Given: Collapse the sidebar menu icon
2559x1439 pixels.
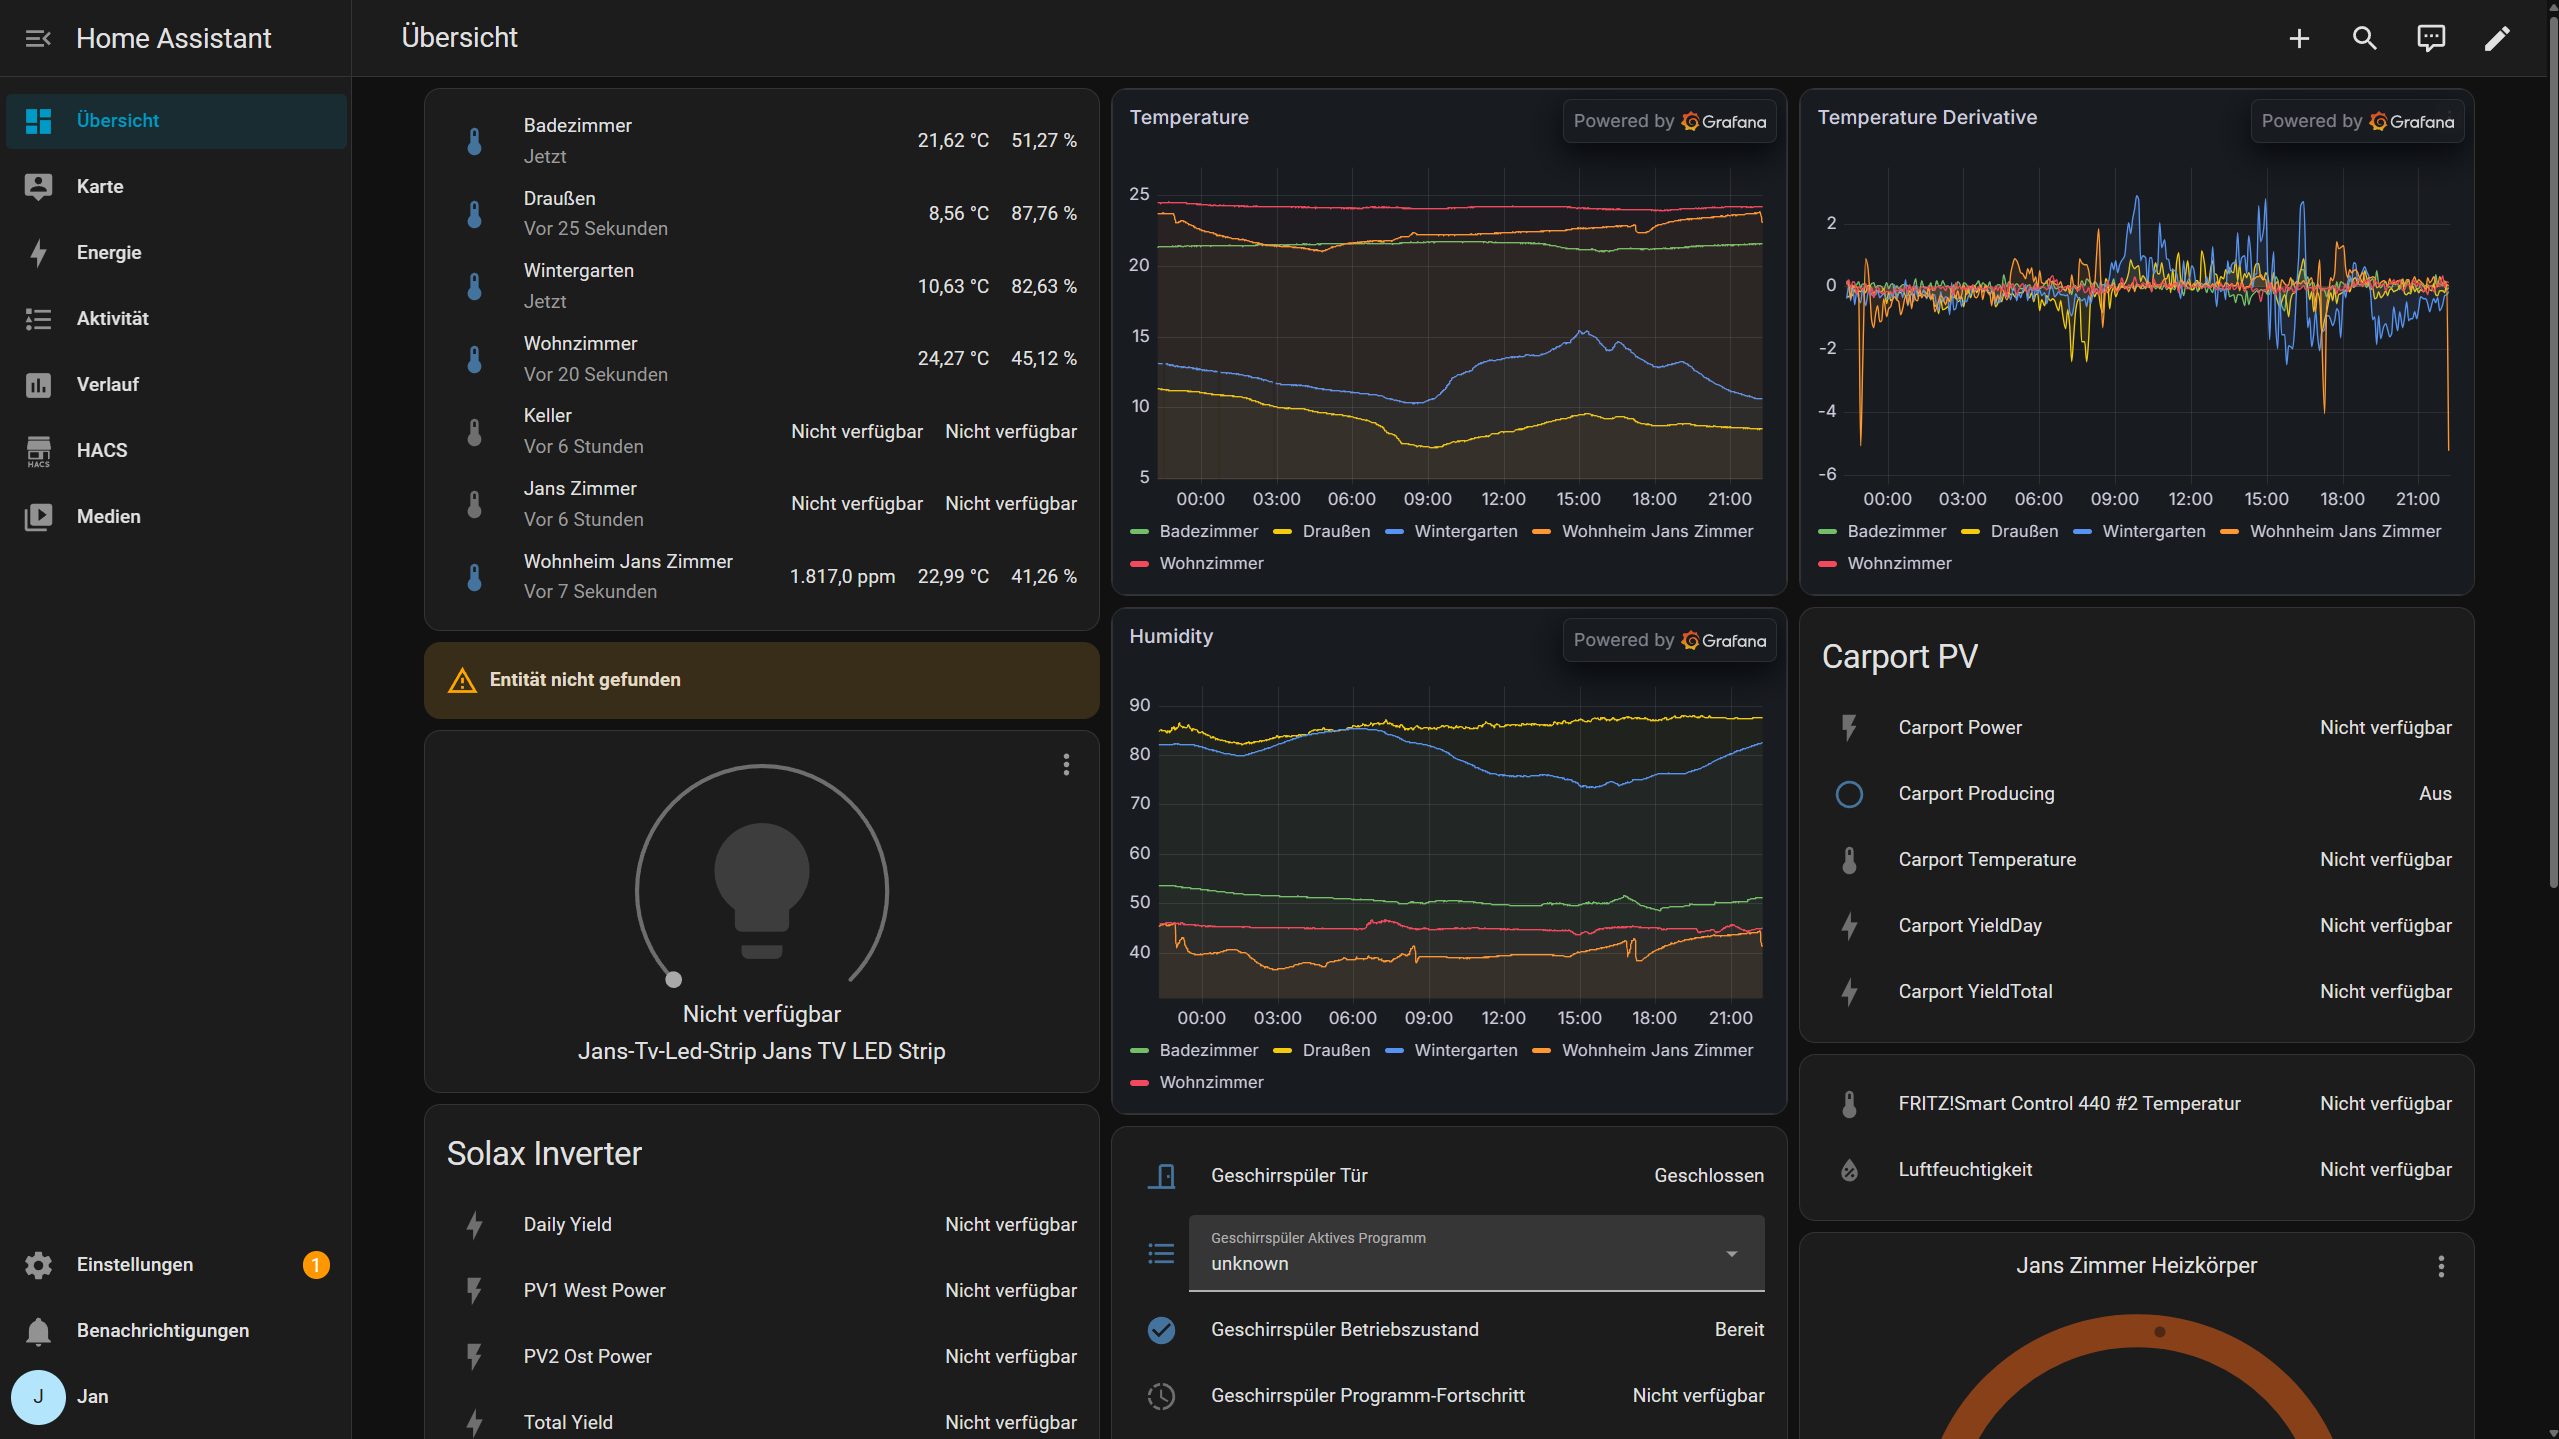Looking at the screenshot, I should 38,38.
